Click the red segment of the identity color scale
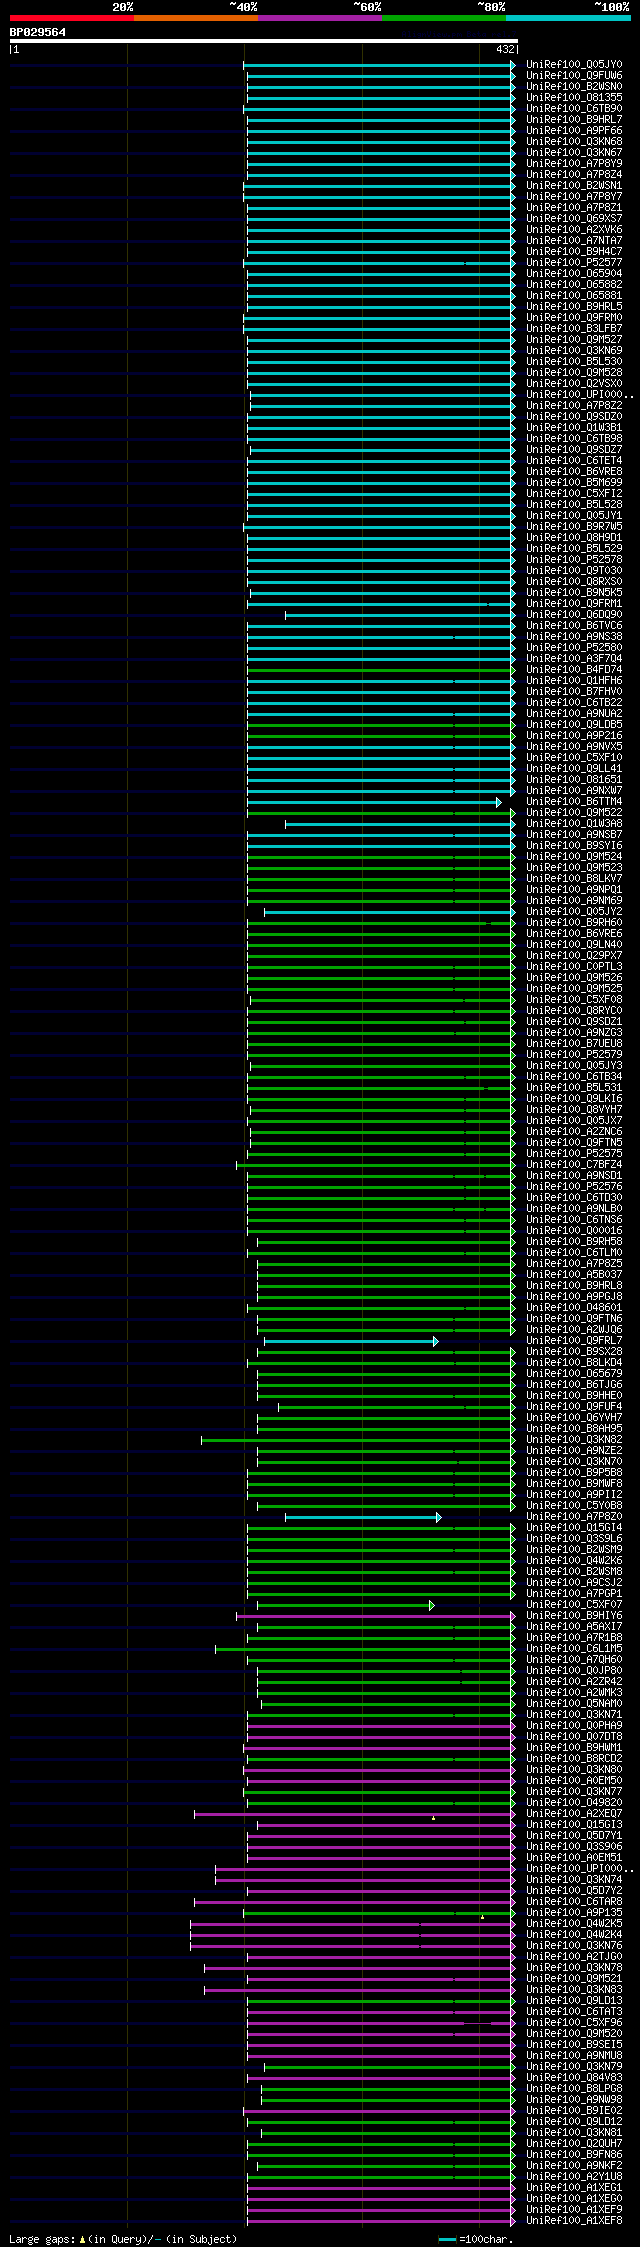640x2247 pixels. [x=71, y=18]
